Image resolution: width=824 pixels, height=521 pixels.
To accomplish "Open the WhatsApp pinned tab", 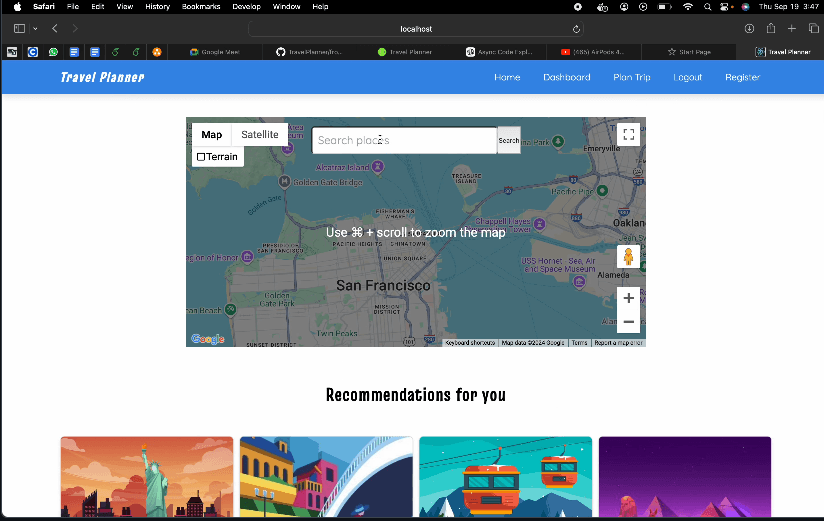I will click(53, 52).
